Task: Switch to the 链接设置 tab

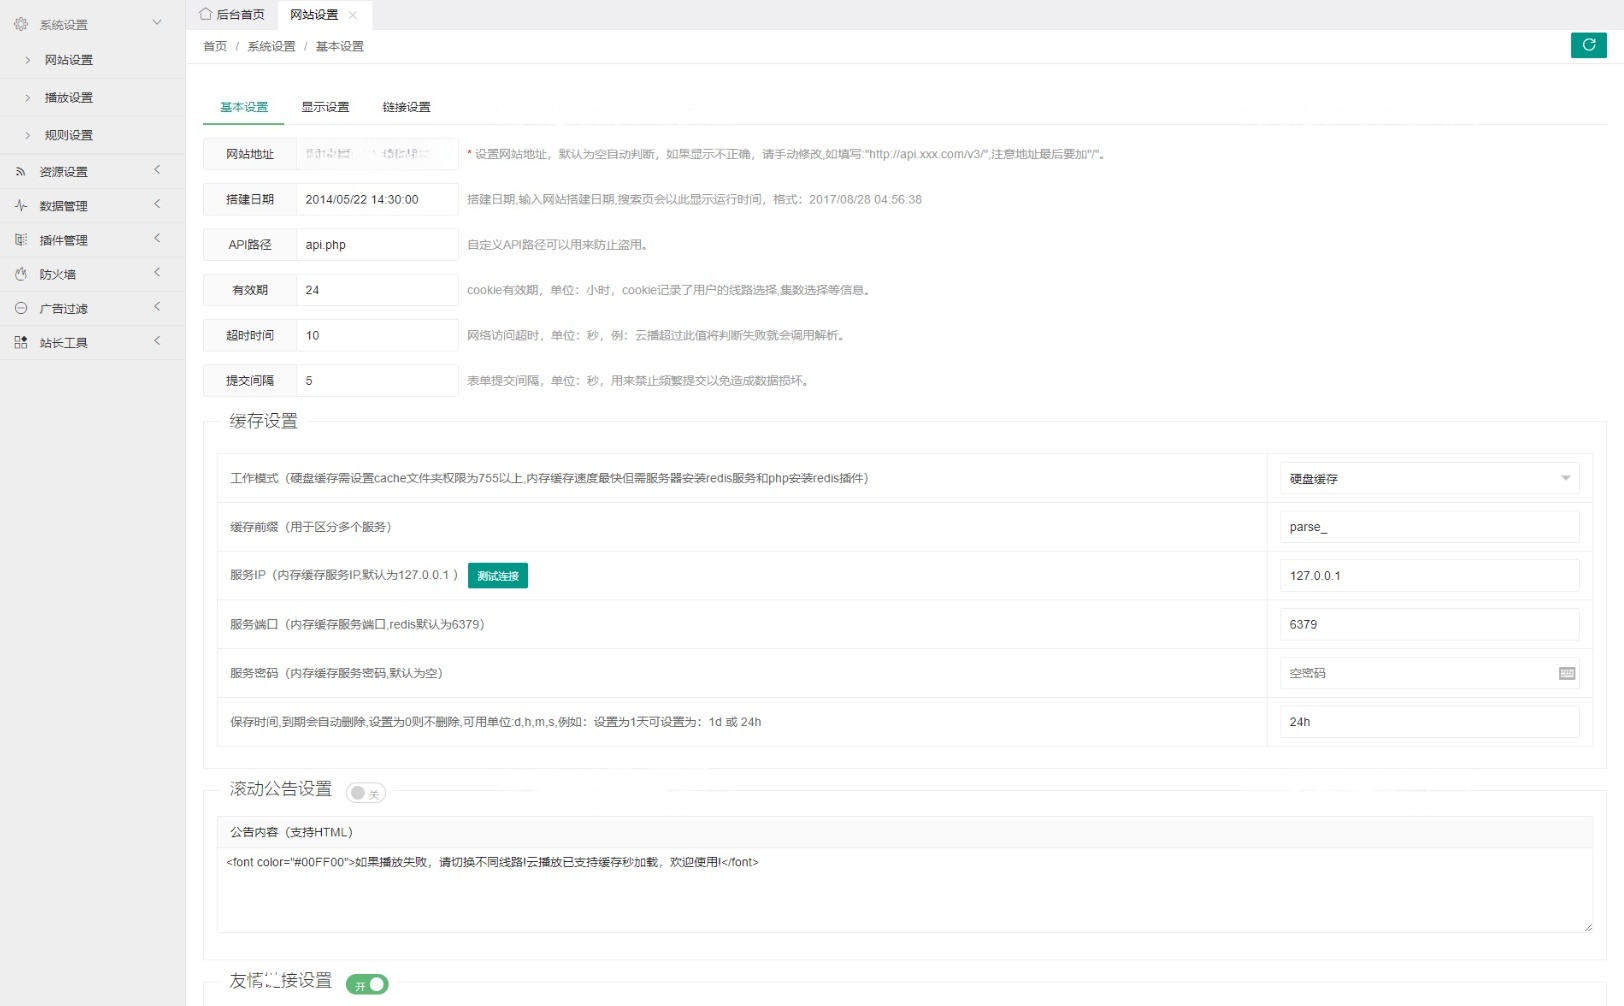Action: pyautogui.click(x=406, y=107)
